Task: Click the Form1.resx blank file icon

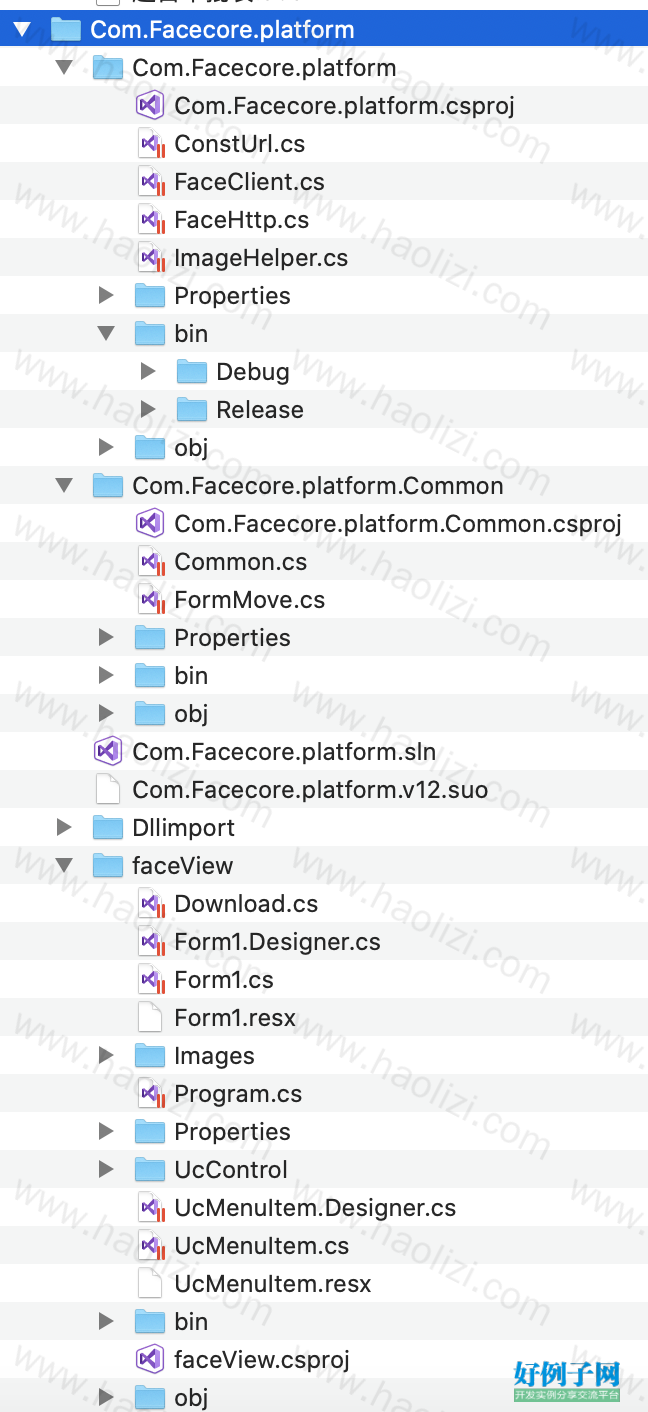Action: click(149, 1018)
